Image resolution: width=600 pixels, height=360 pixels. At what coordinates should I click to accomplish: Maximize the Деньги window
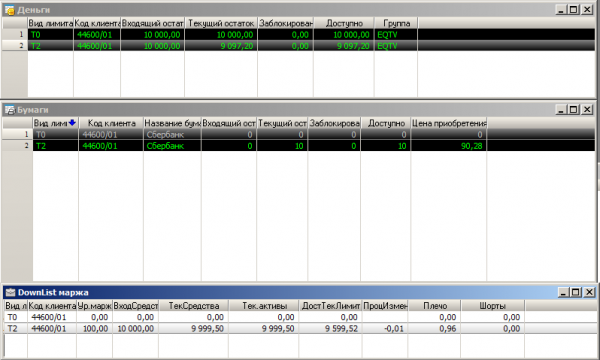coord(574,10)
